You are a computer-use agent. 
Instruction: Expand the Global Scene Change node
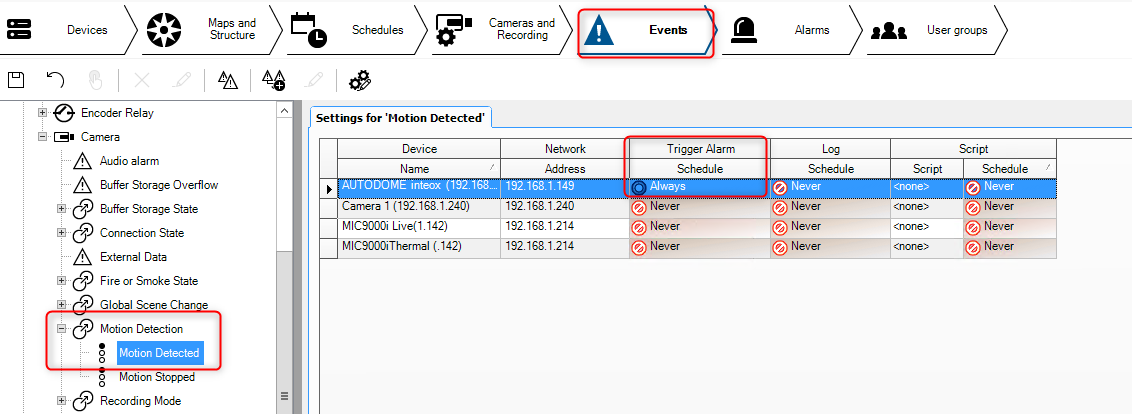pyautogui.click(x=62, y=304)
